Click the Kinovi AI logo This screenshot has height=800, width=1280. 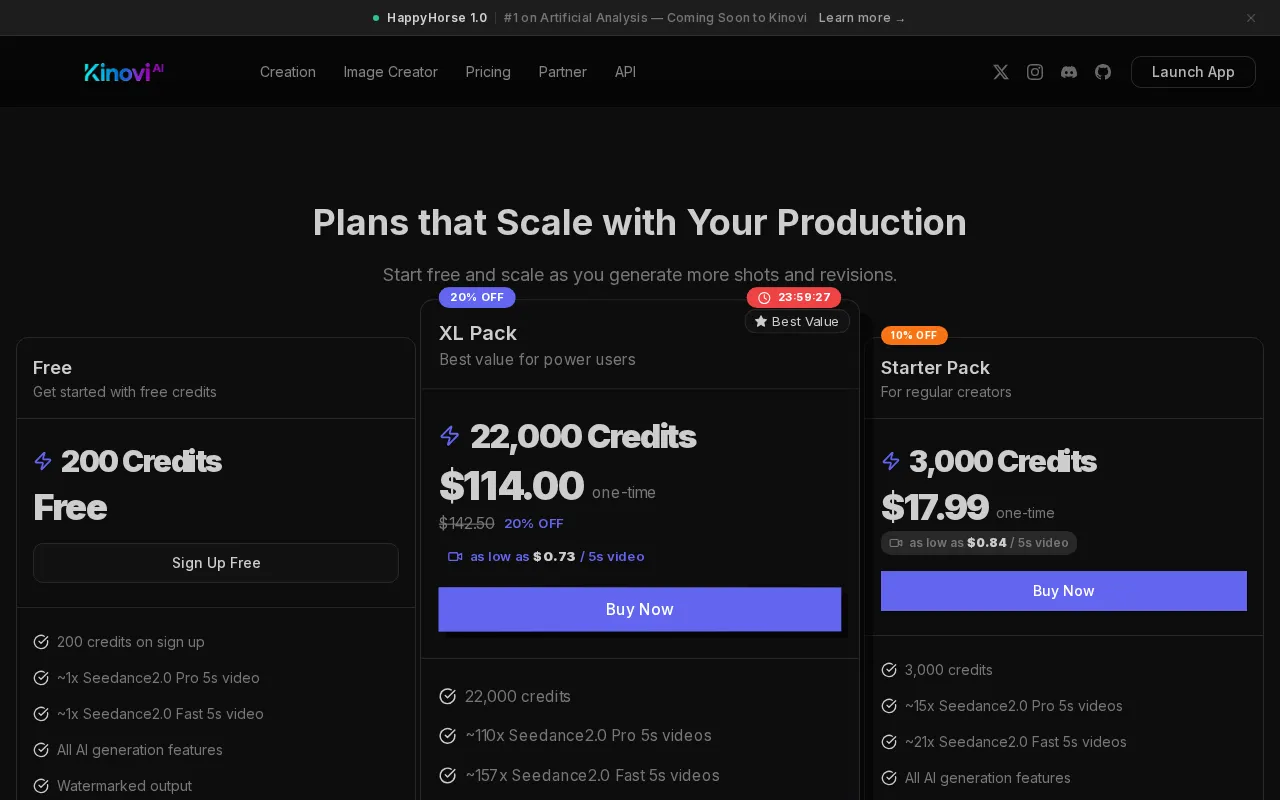pos(124,72)
